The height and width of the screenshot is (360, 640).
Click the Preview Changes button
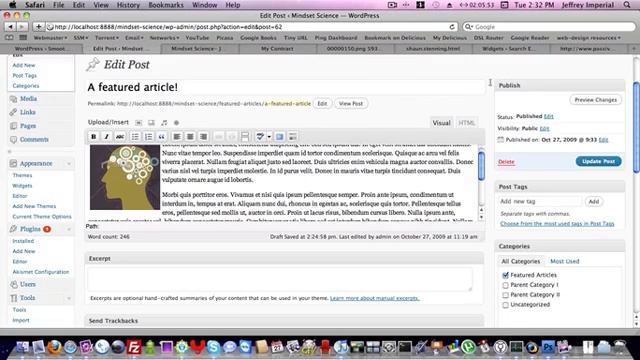pos(596,100)
